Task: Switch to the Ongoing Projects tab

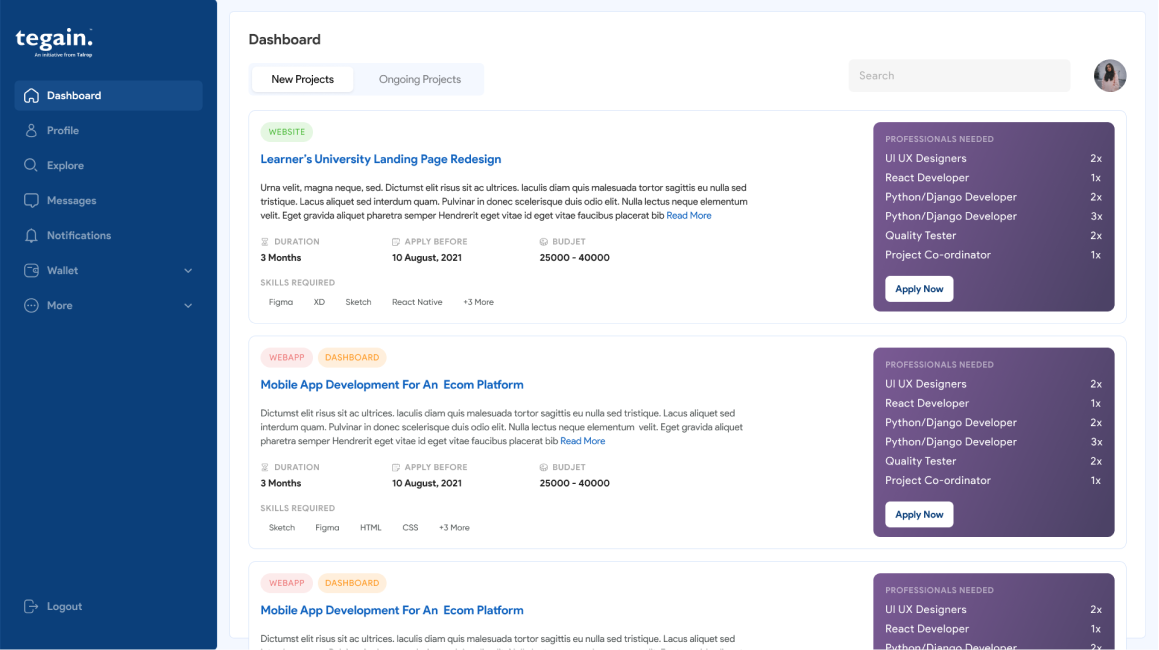Action: [x=420, y=80]
